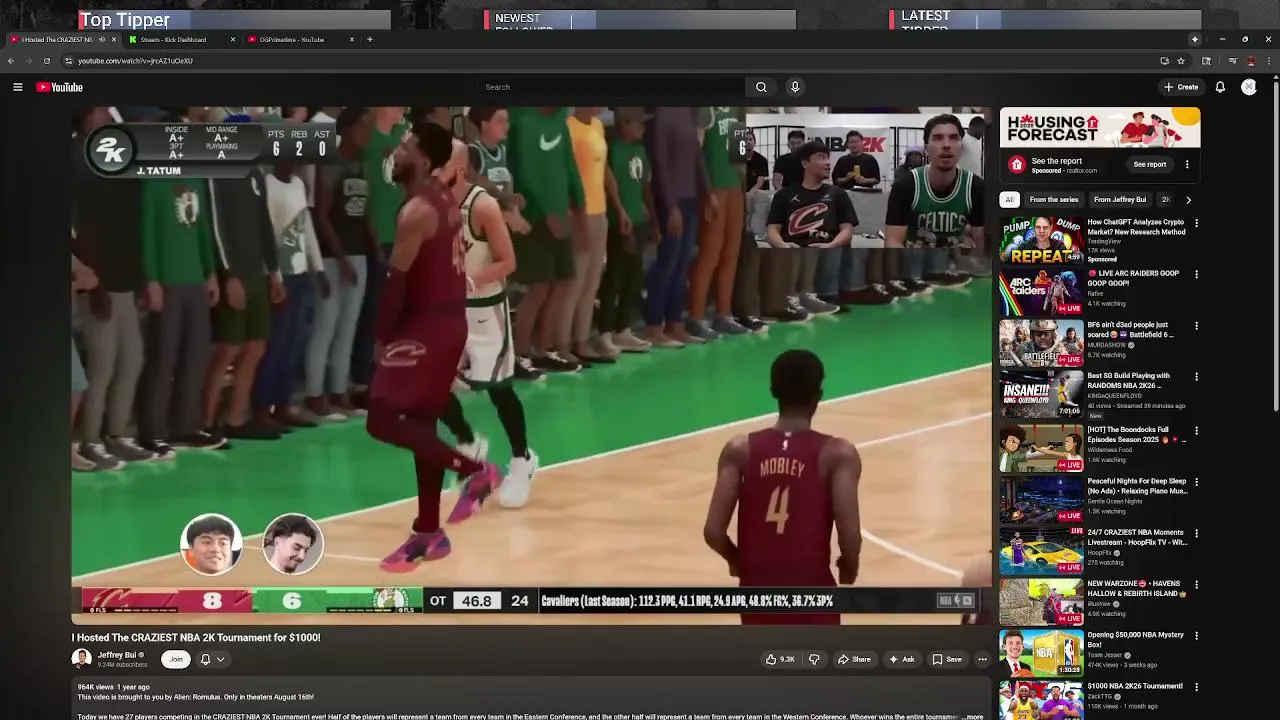This screenshot has width=1280, height=720.
Task: Click the Create button
Action: click(x=1181, y=87)
